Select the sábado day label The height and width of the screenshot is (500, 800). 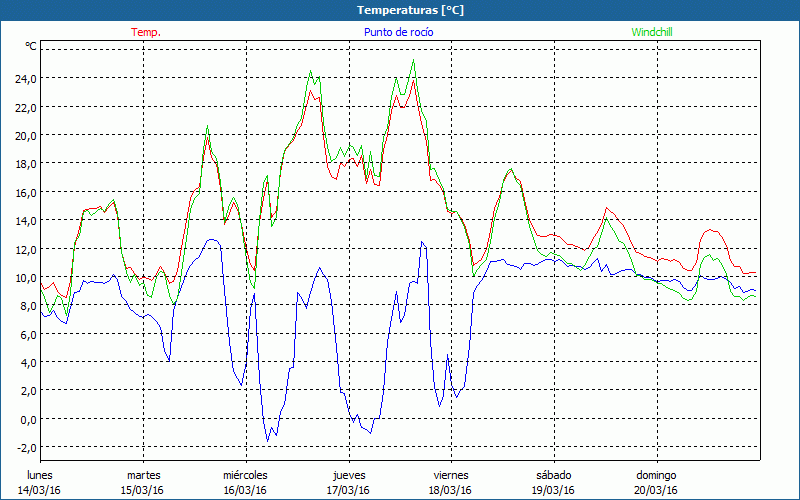point(553,475)
